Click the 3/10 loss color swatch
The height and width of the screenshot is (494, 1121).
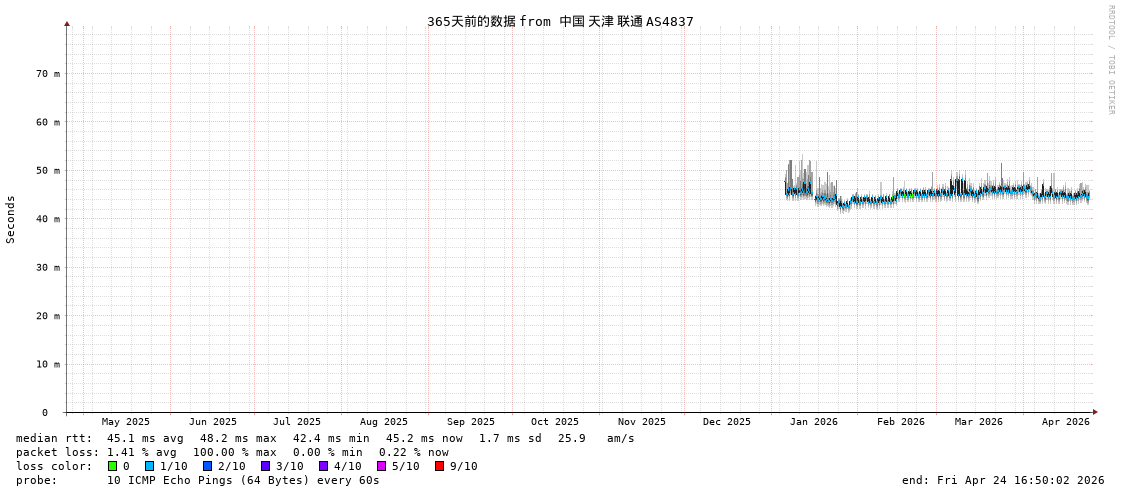[266, 466]
